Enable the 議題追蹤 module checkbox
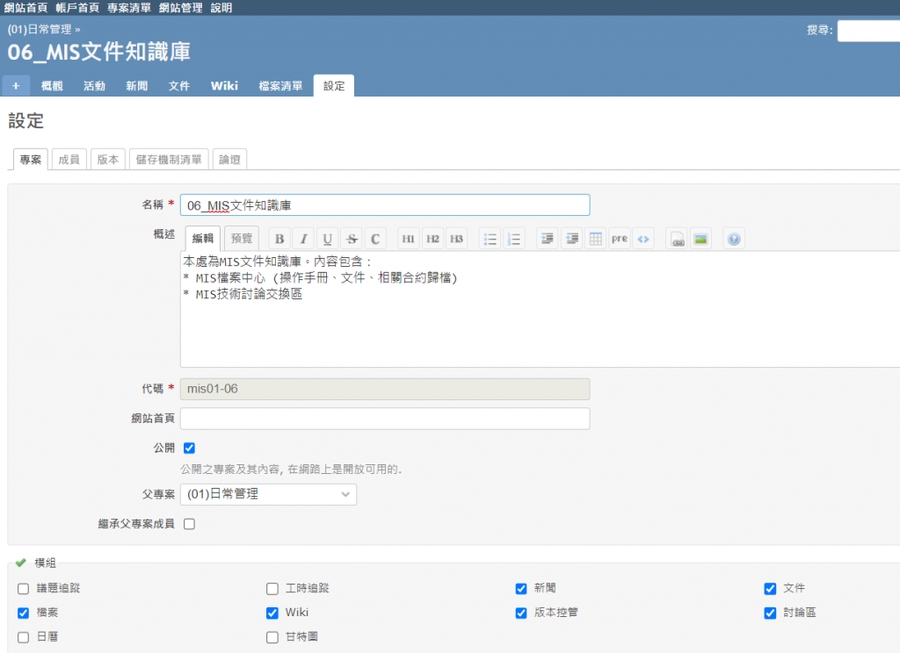Image resolution: width=900 pixels, height=653 pixels. coord(23,589)
